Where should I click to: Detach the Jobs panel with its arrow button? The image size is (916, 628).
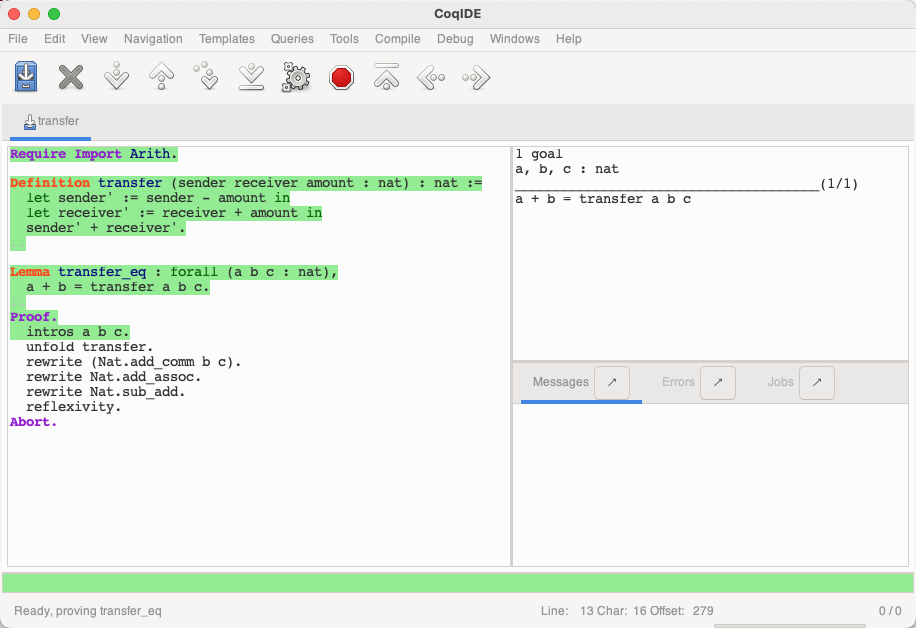tap(817, 383)
